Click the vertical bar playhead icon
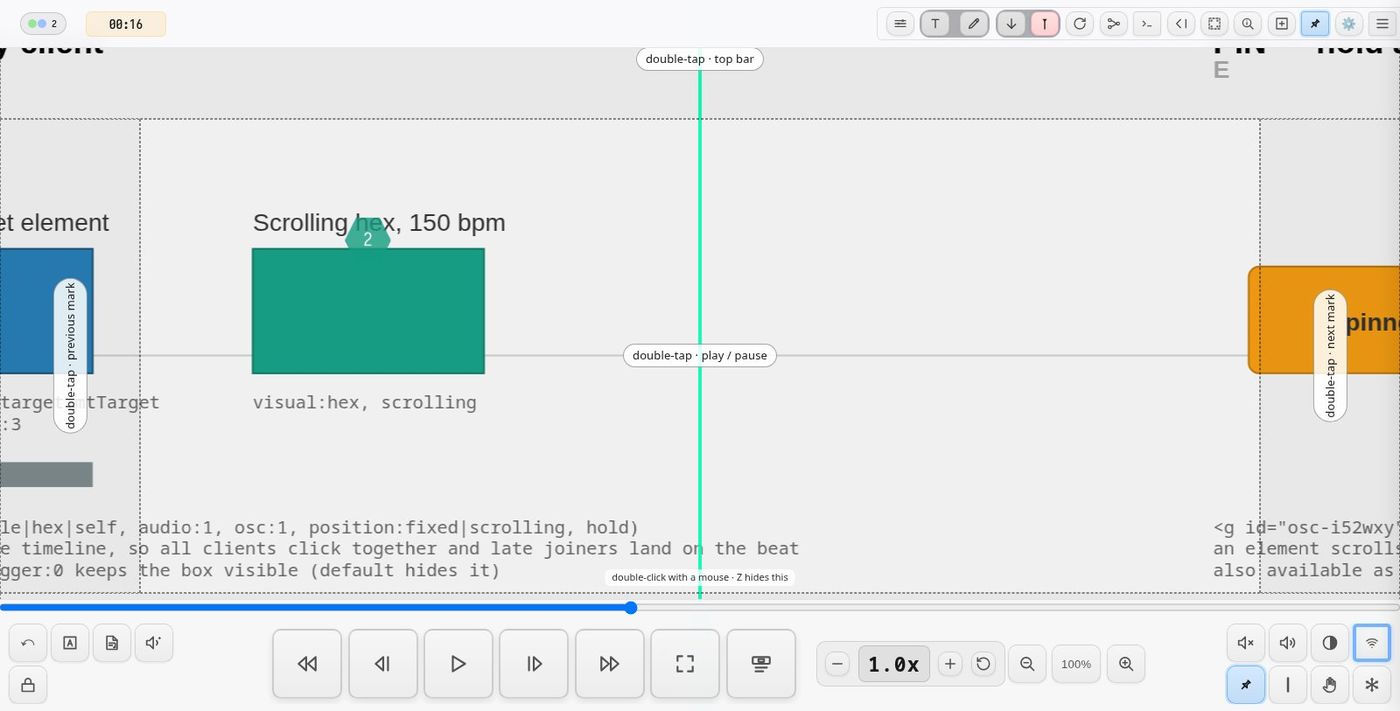Screen dimensions: 1400x711 (1288, 685)
